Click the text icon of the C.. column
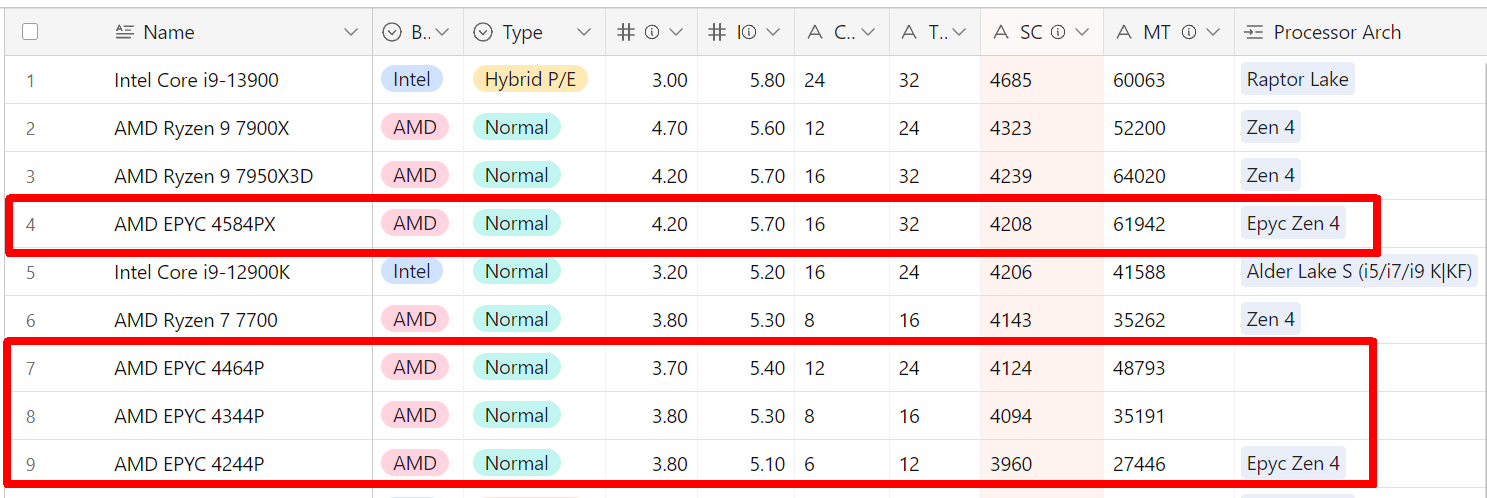The width and height of the screenshot is (1487, 498). click(x=814, y=33)
